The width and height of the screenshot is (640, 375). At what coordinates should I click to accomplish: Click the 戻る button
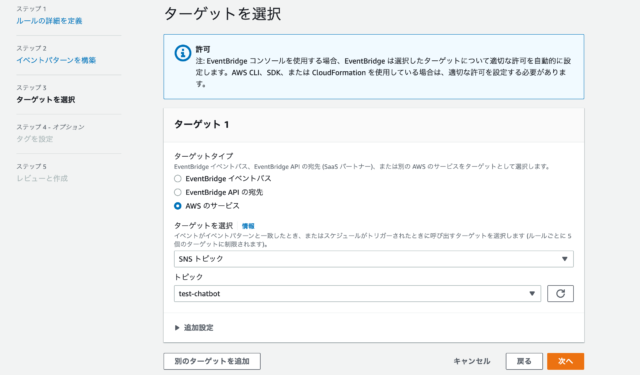coord(524,361)
